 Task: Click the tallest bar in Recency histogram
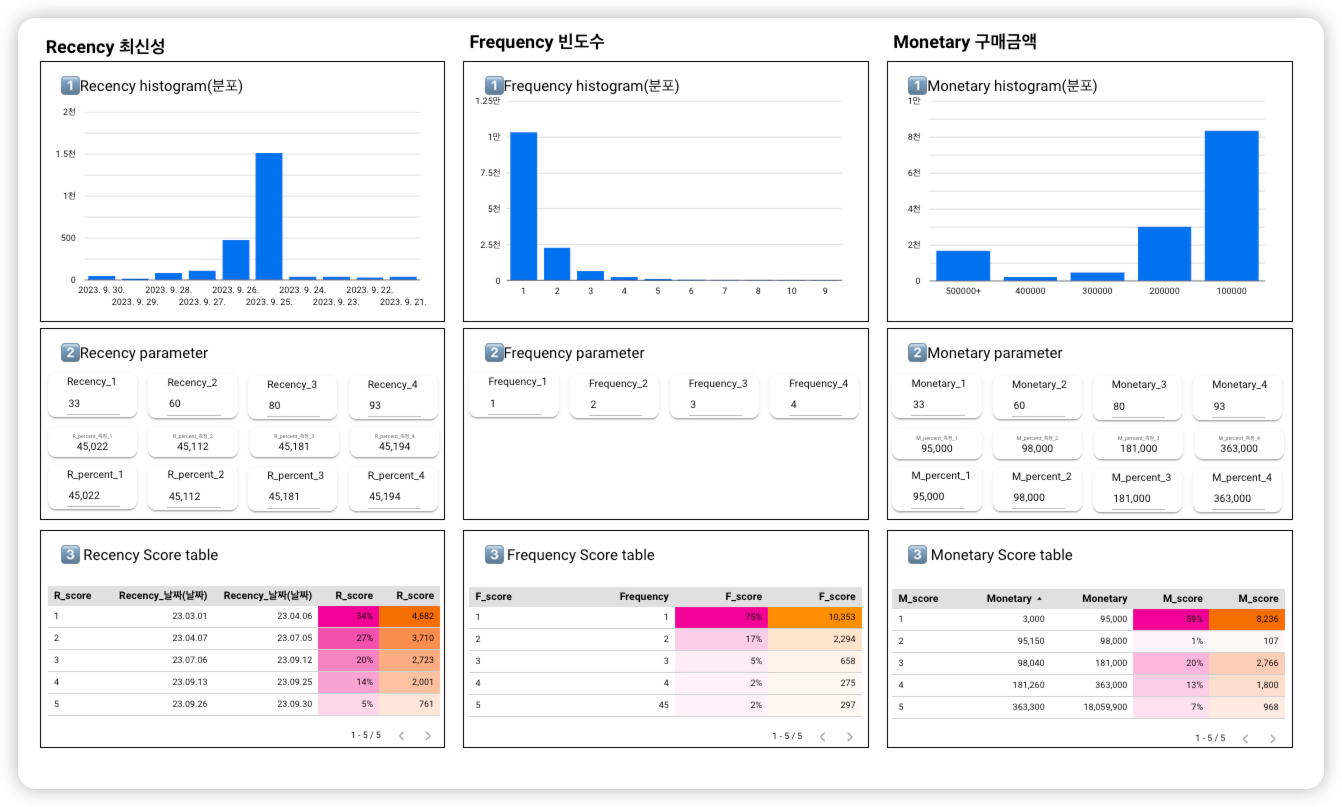pos(269,216)
